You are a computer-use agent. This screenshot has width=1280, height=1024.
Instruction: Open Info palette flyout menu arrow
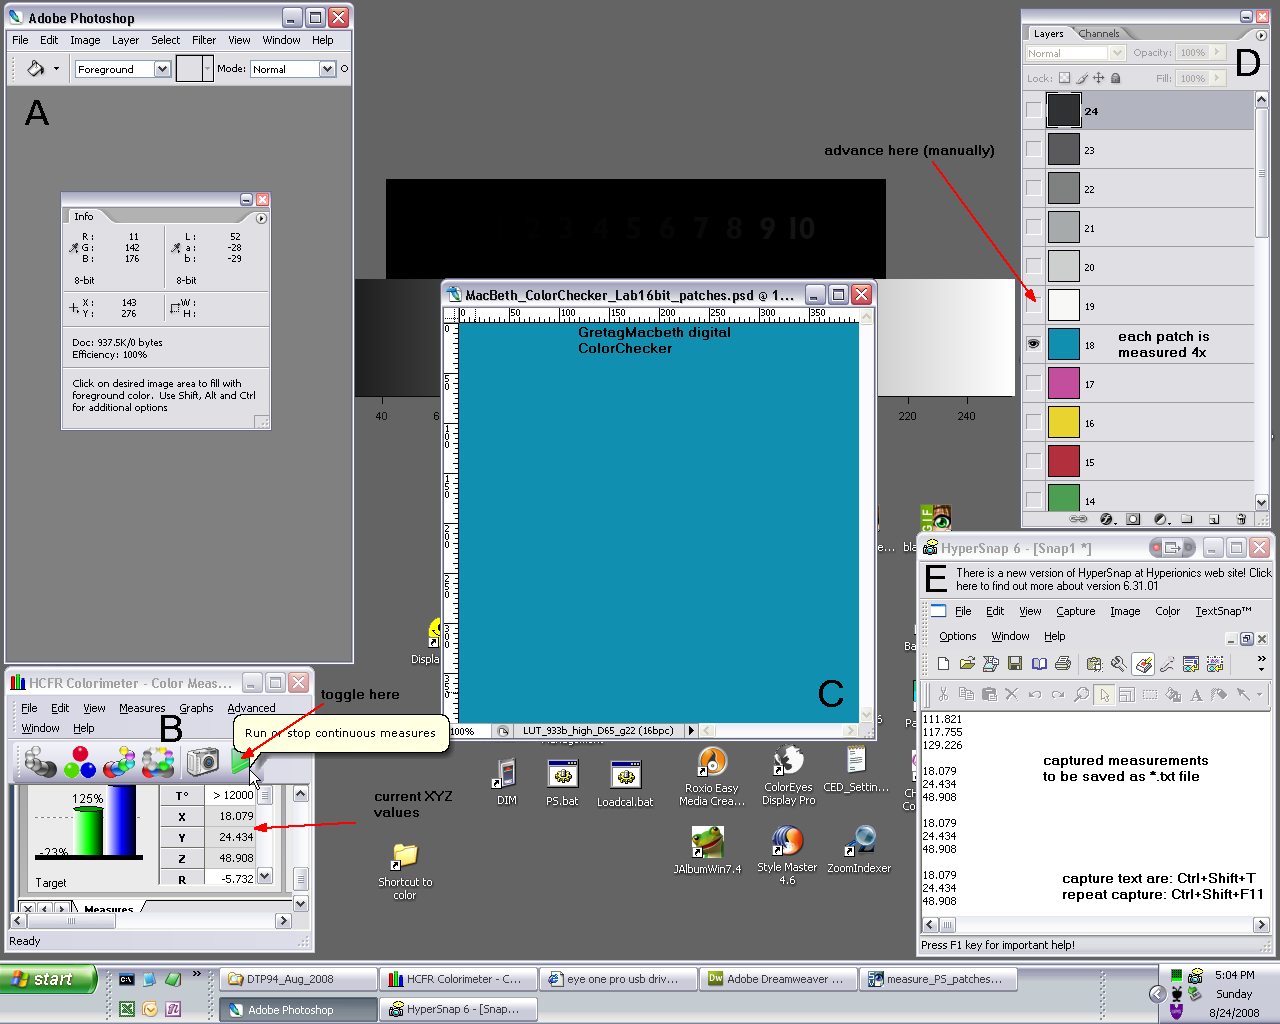click(261, 218)
